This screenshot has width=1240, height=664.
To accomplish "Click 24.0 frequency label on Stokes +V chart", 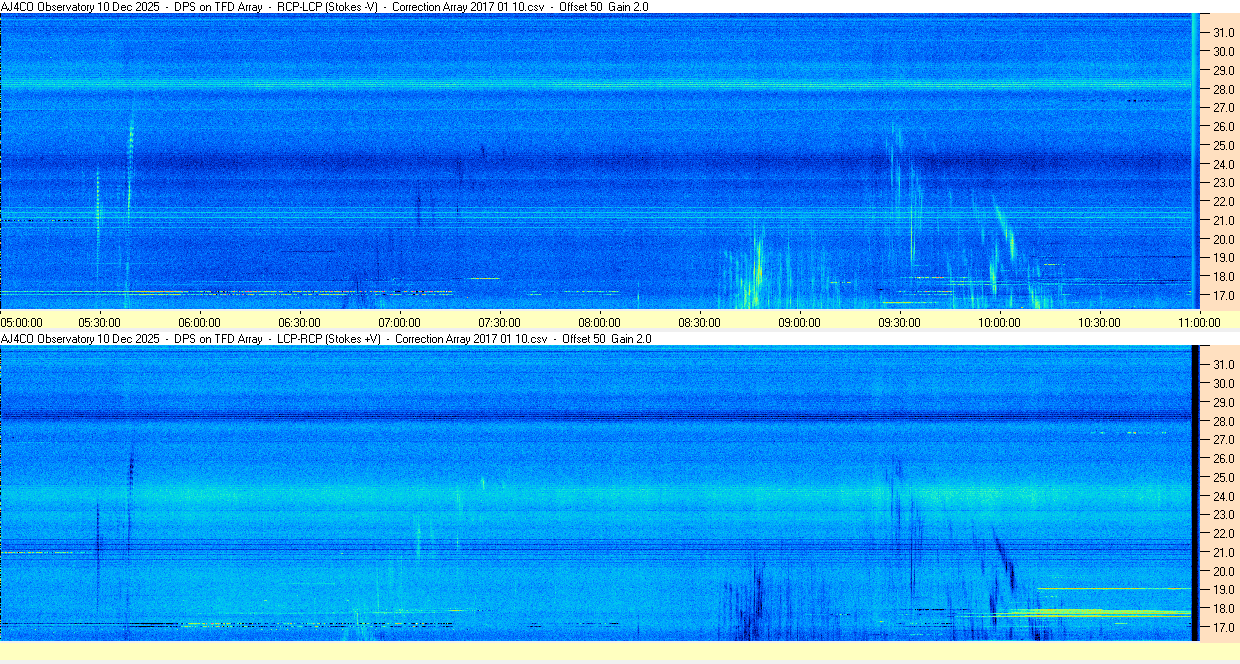I will pos(1224,496).
